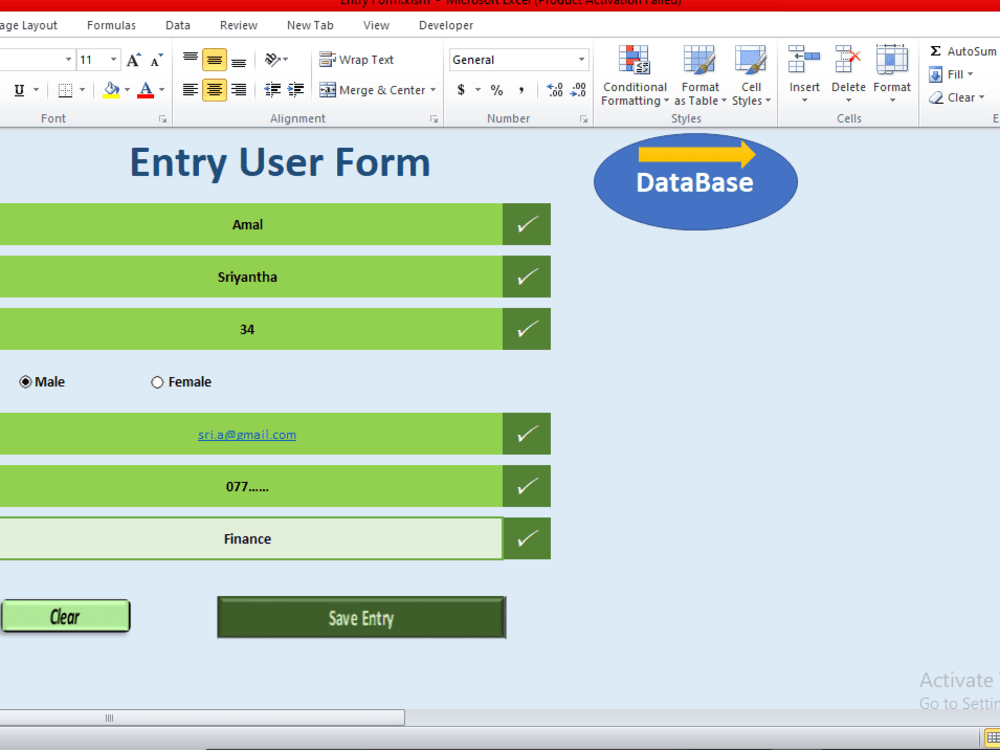Open the Formulas ribbon tab

(x=111, y=24)
